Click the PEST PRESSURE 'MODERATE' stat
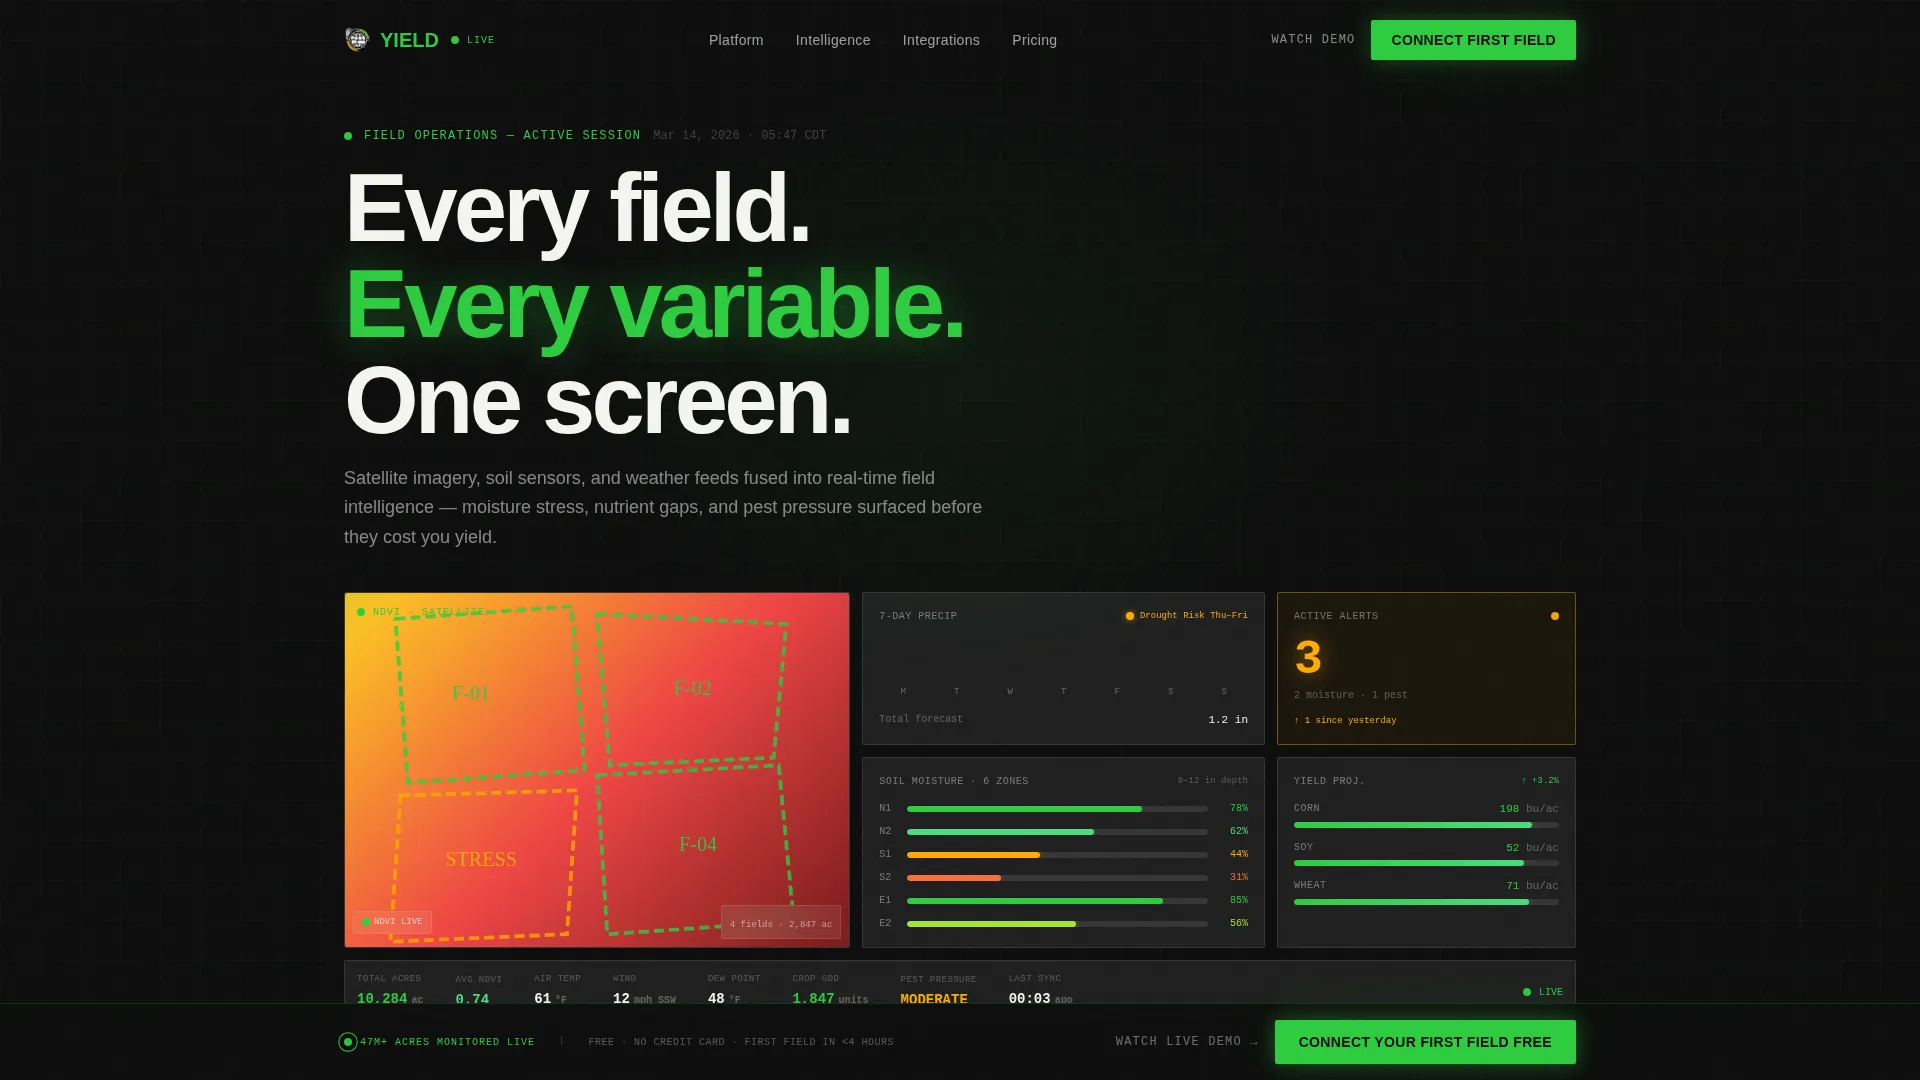1920x1080 pixels. [x=934, y=998]
